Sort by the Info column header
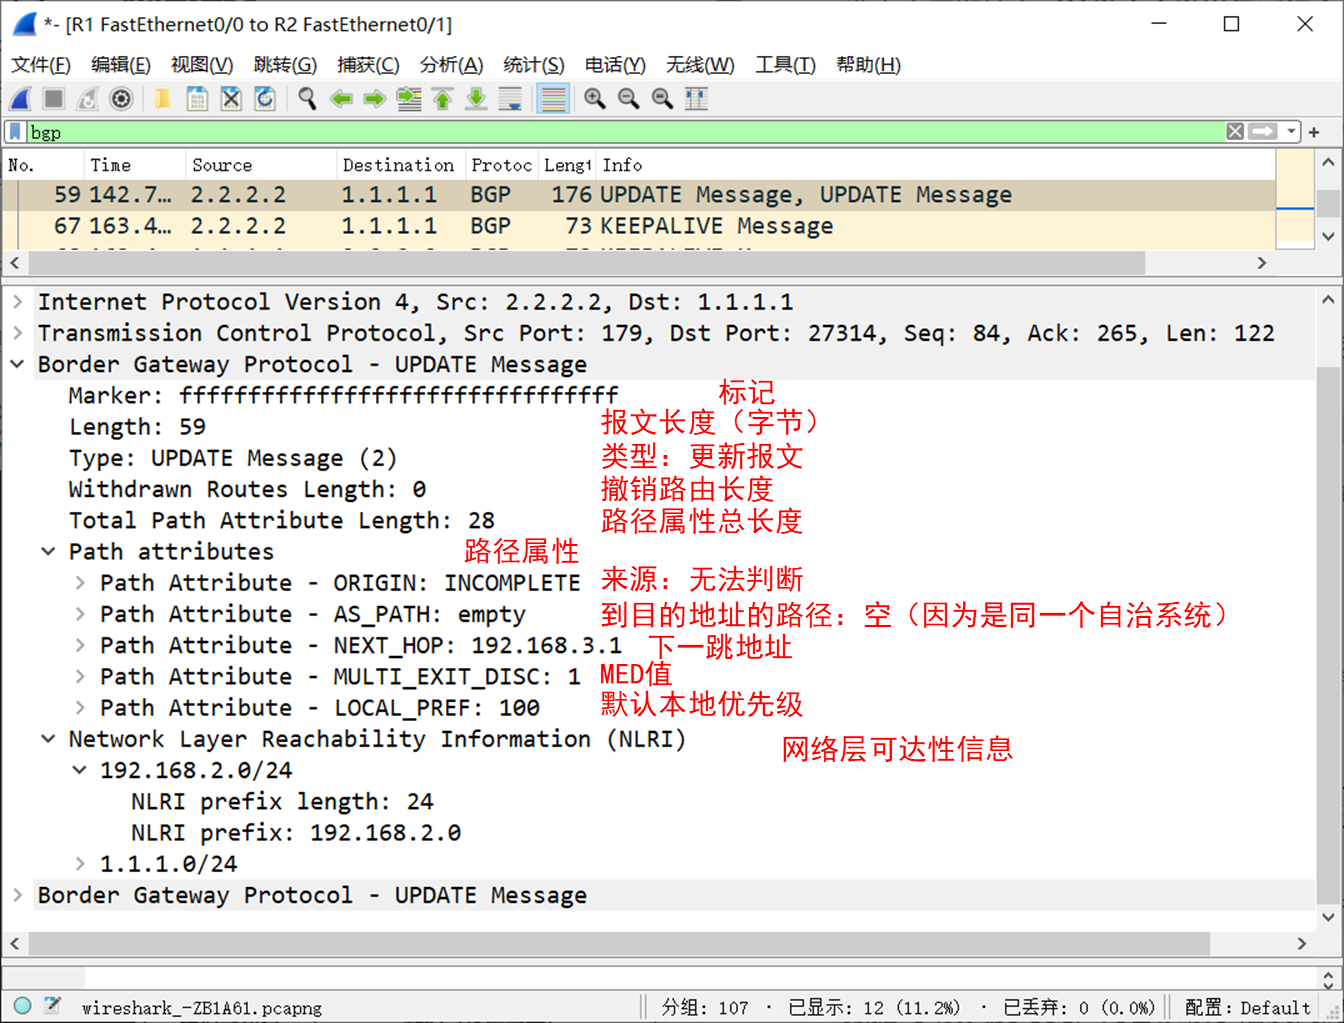This screenshot has height=1023, width=1344. 936,165
